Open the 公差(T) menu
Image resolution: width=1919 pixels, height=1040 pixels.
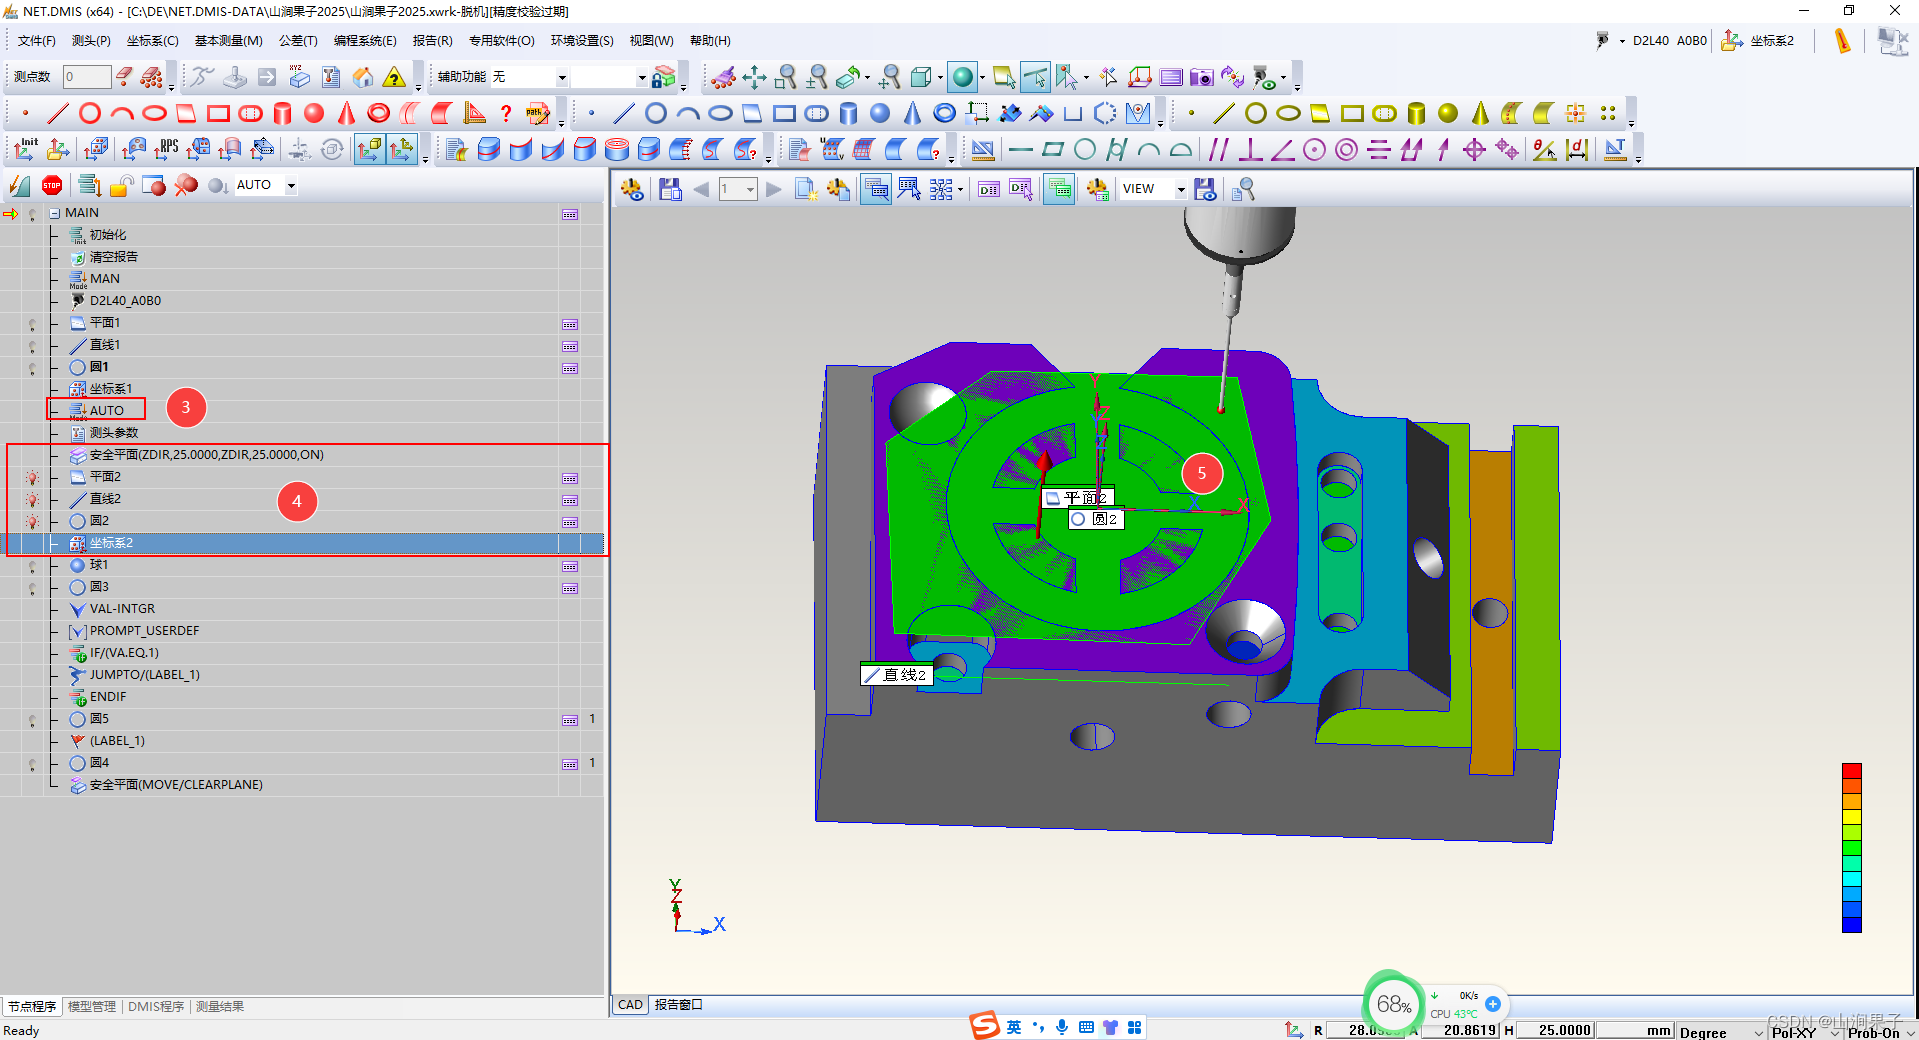coord(298,41)
